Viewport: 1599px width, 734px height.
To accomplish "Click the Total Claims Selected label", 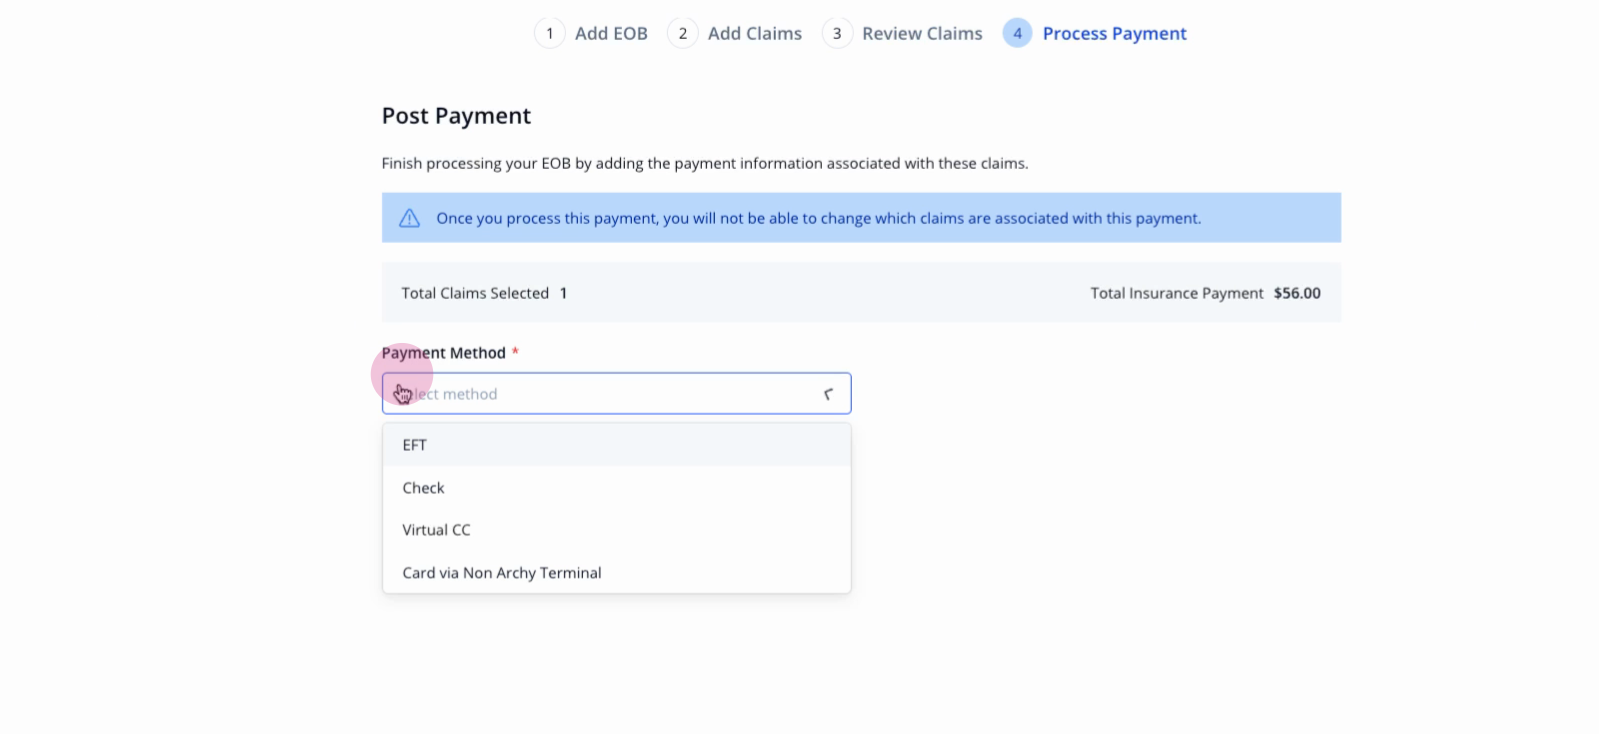I will tap(475, 293).
